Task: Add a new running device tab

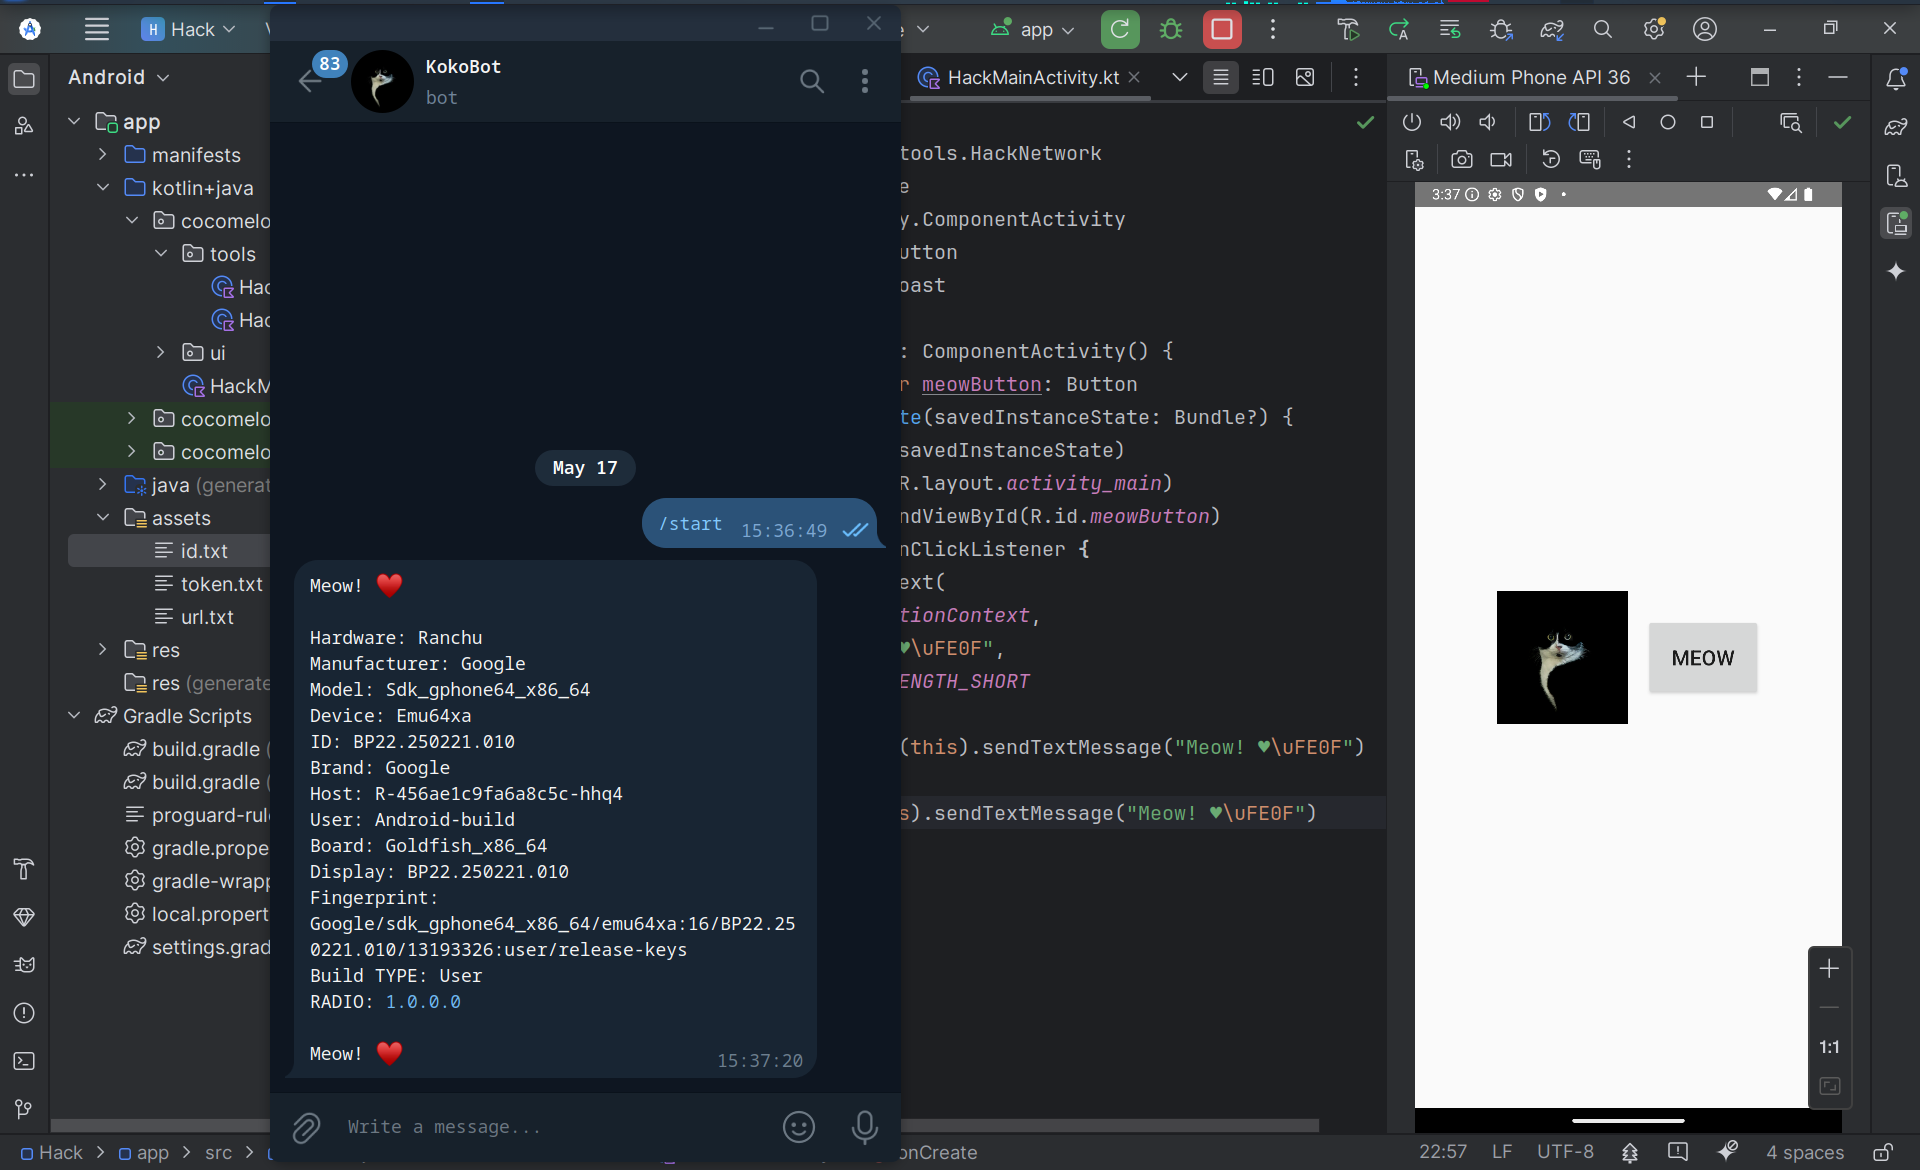Action: [1697, 77]
